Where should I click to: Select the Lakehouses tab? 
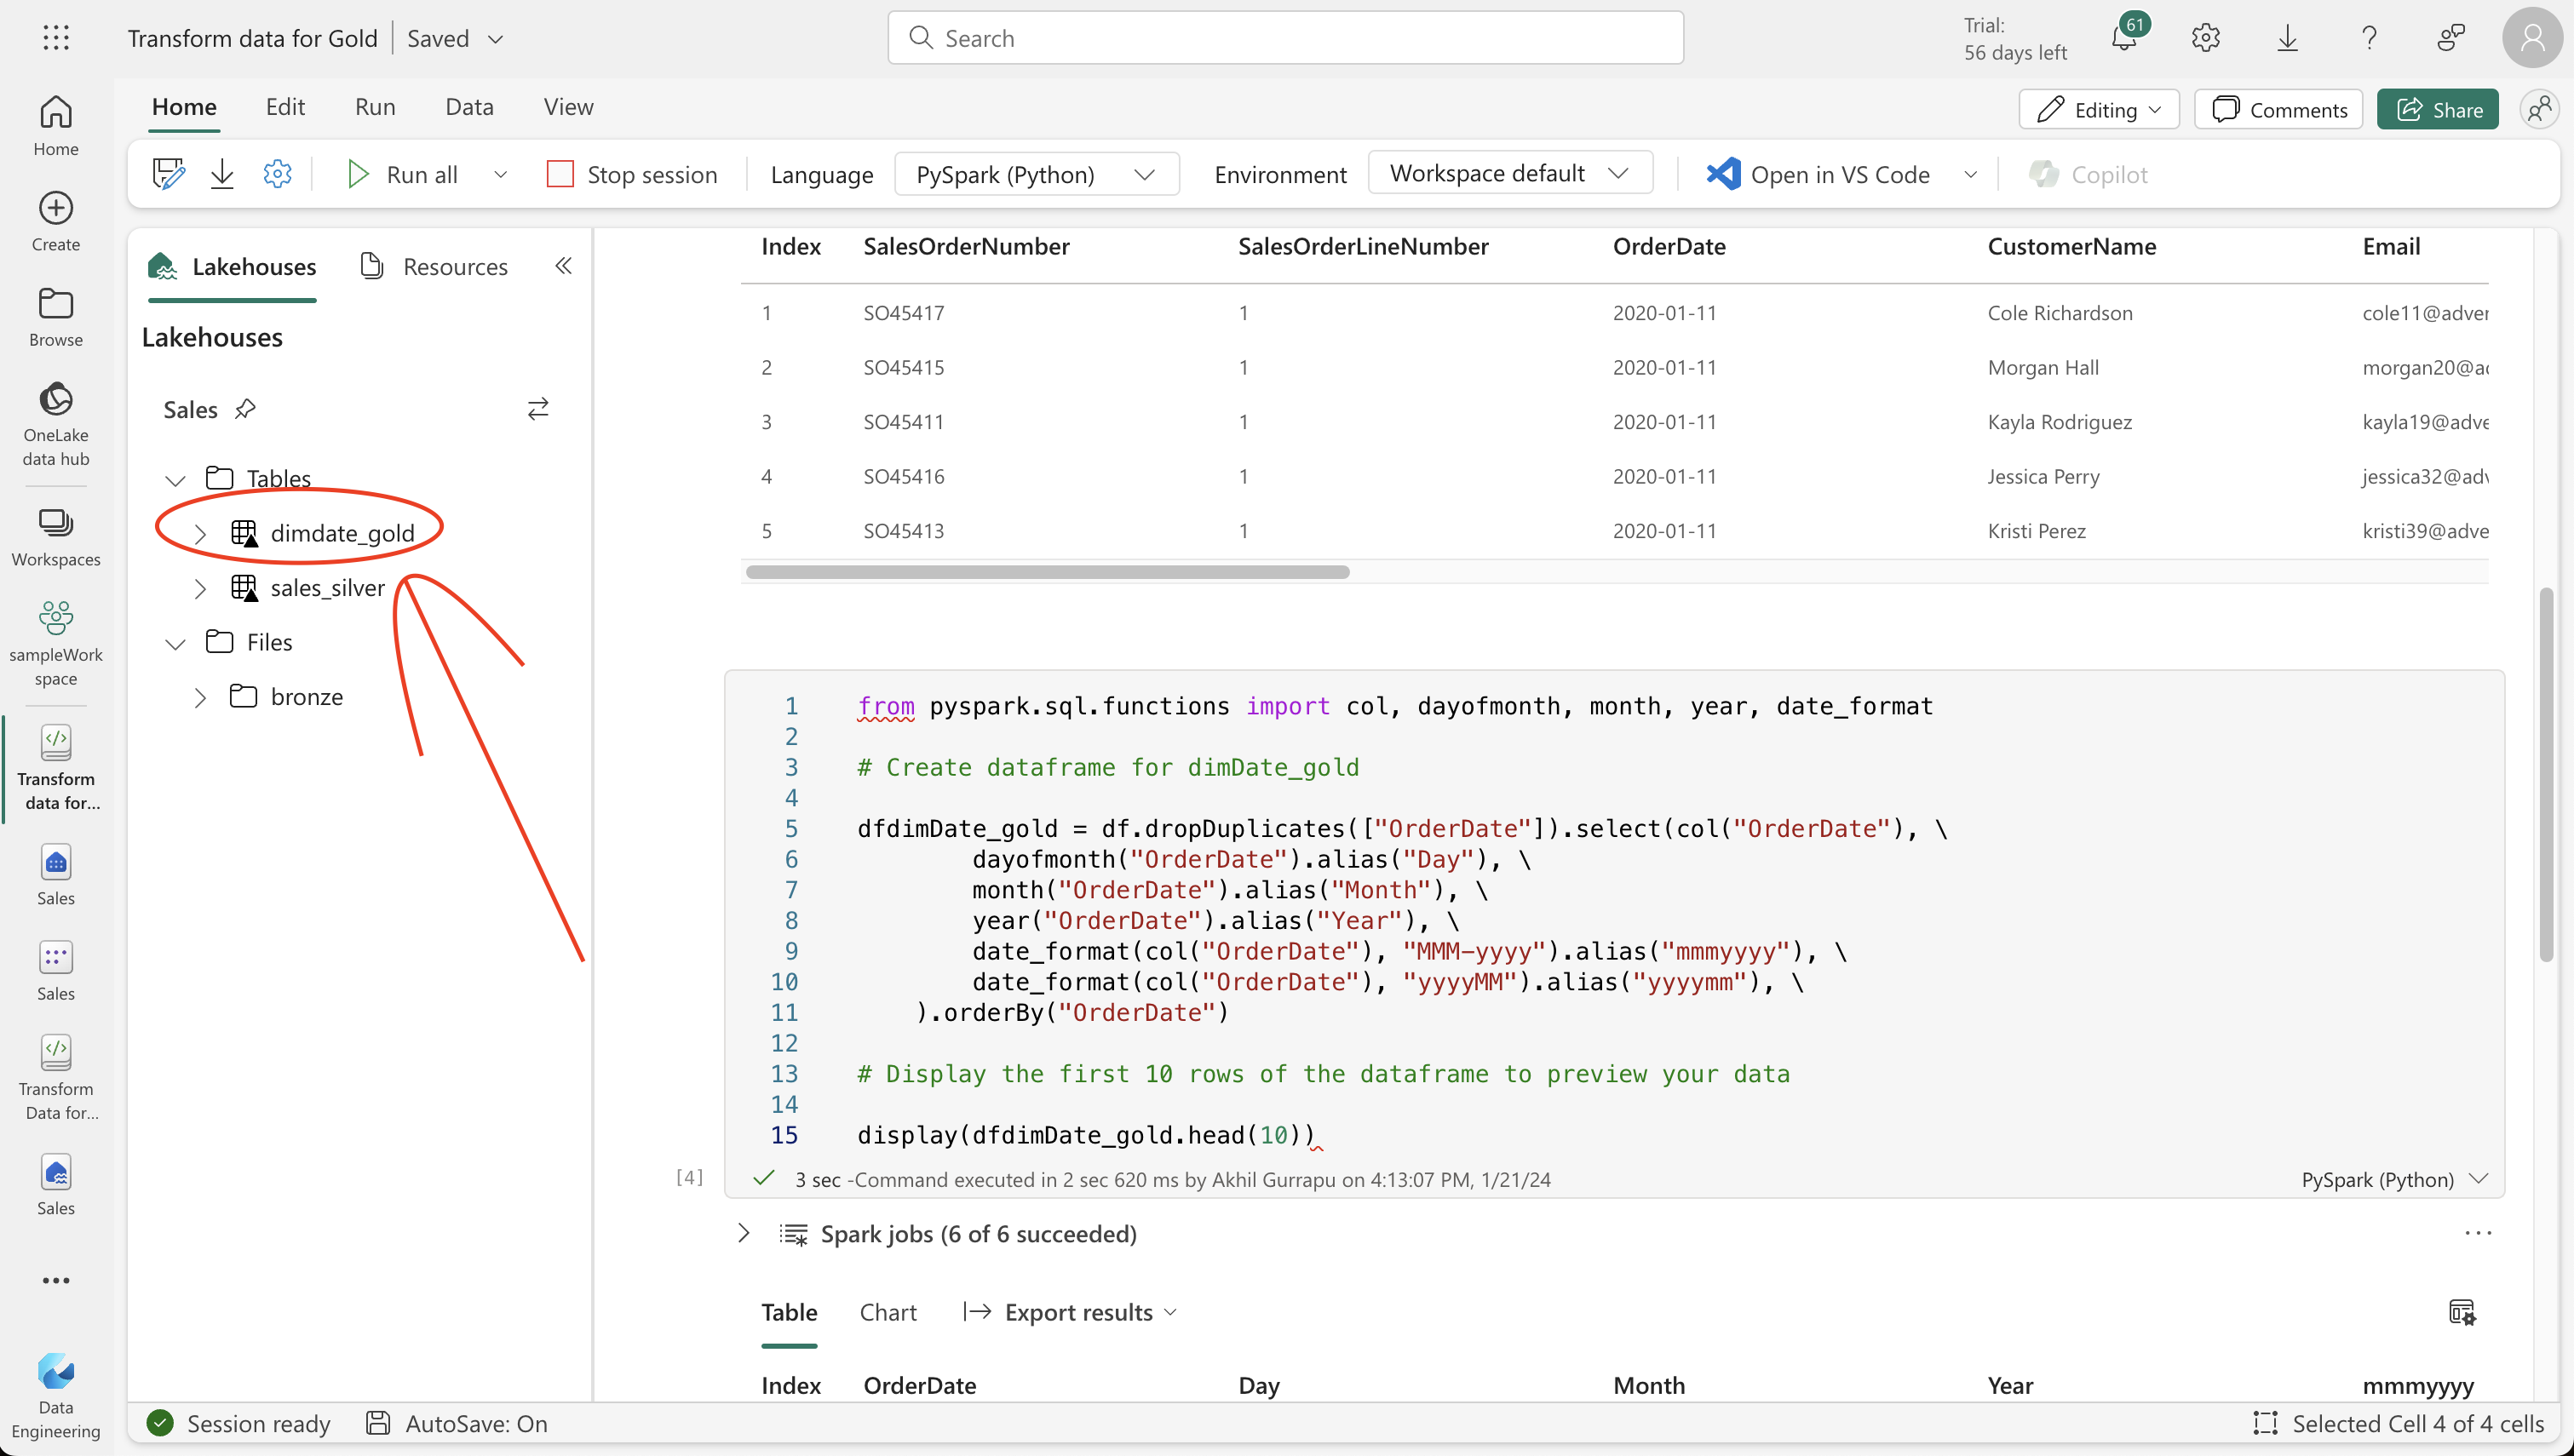tap(232, 266)
